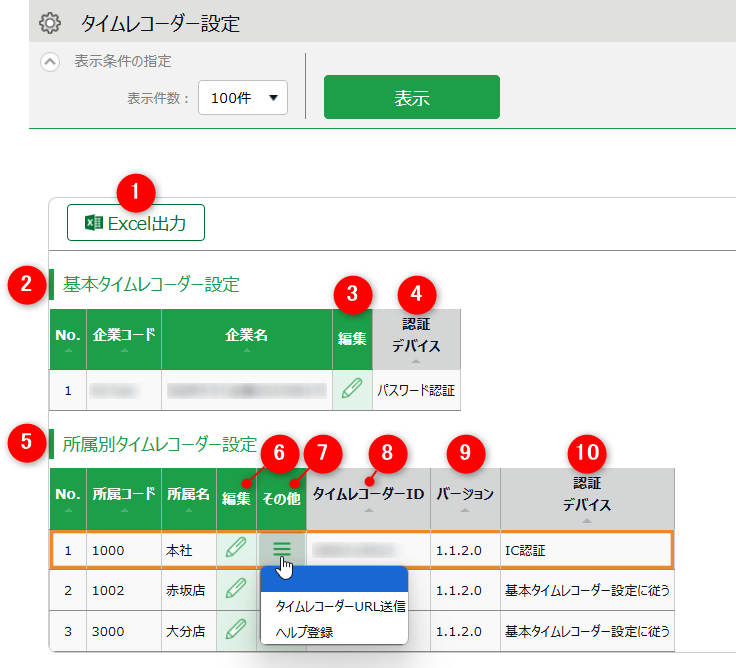Sort by 企業名 column header

tap(246, 339)
